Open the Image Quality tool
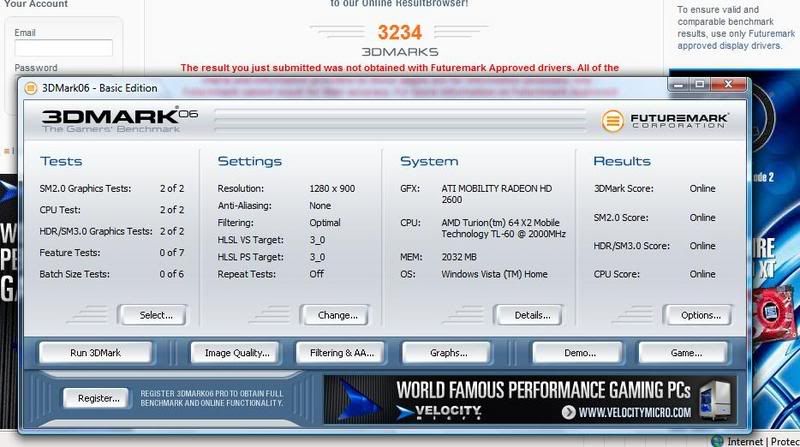This screenshot has height=447, width=800. click(235, 353)
